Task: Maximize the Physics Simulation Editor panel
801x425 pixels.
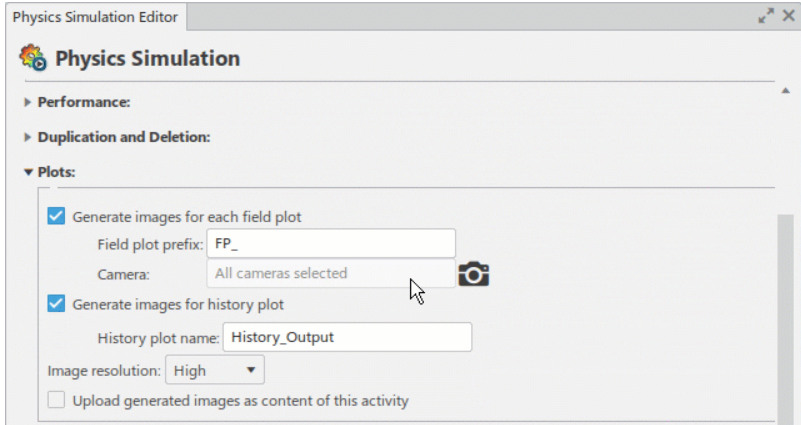Action: (766, 16)
